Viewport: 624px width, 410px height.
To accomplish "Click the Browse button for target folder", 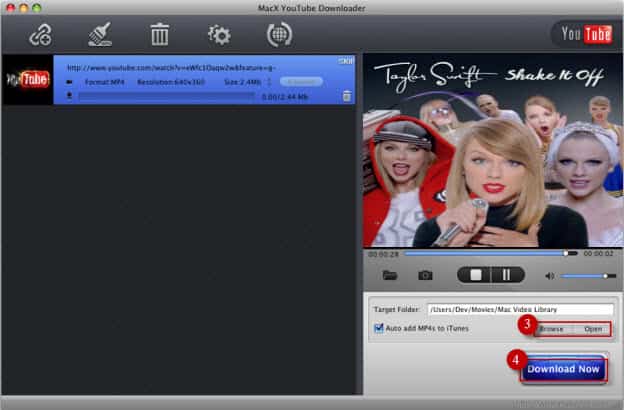I will point(552,329).
